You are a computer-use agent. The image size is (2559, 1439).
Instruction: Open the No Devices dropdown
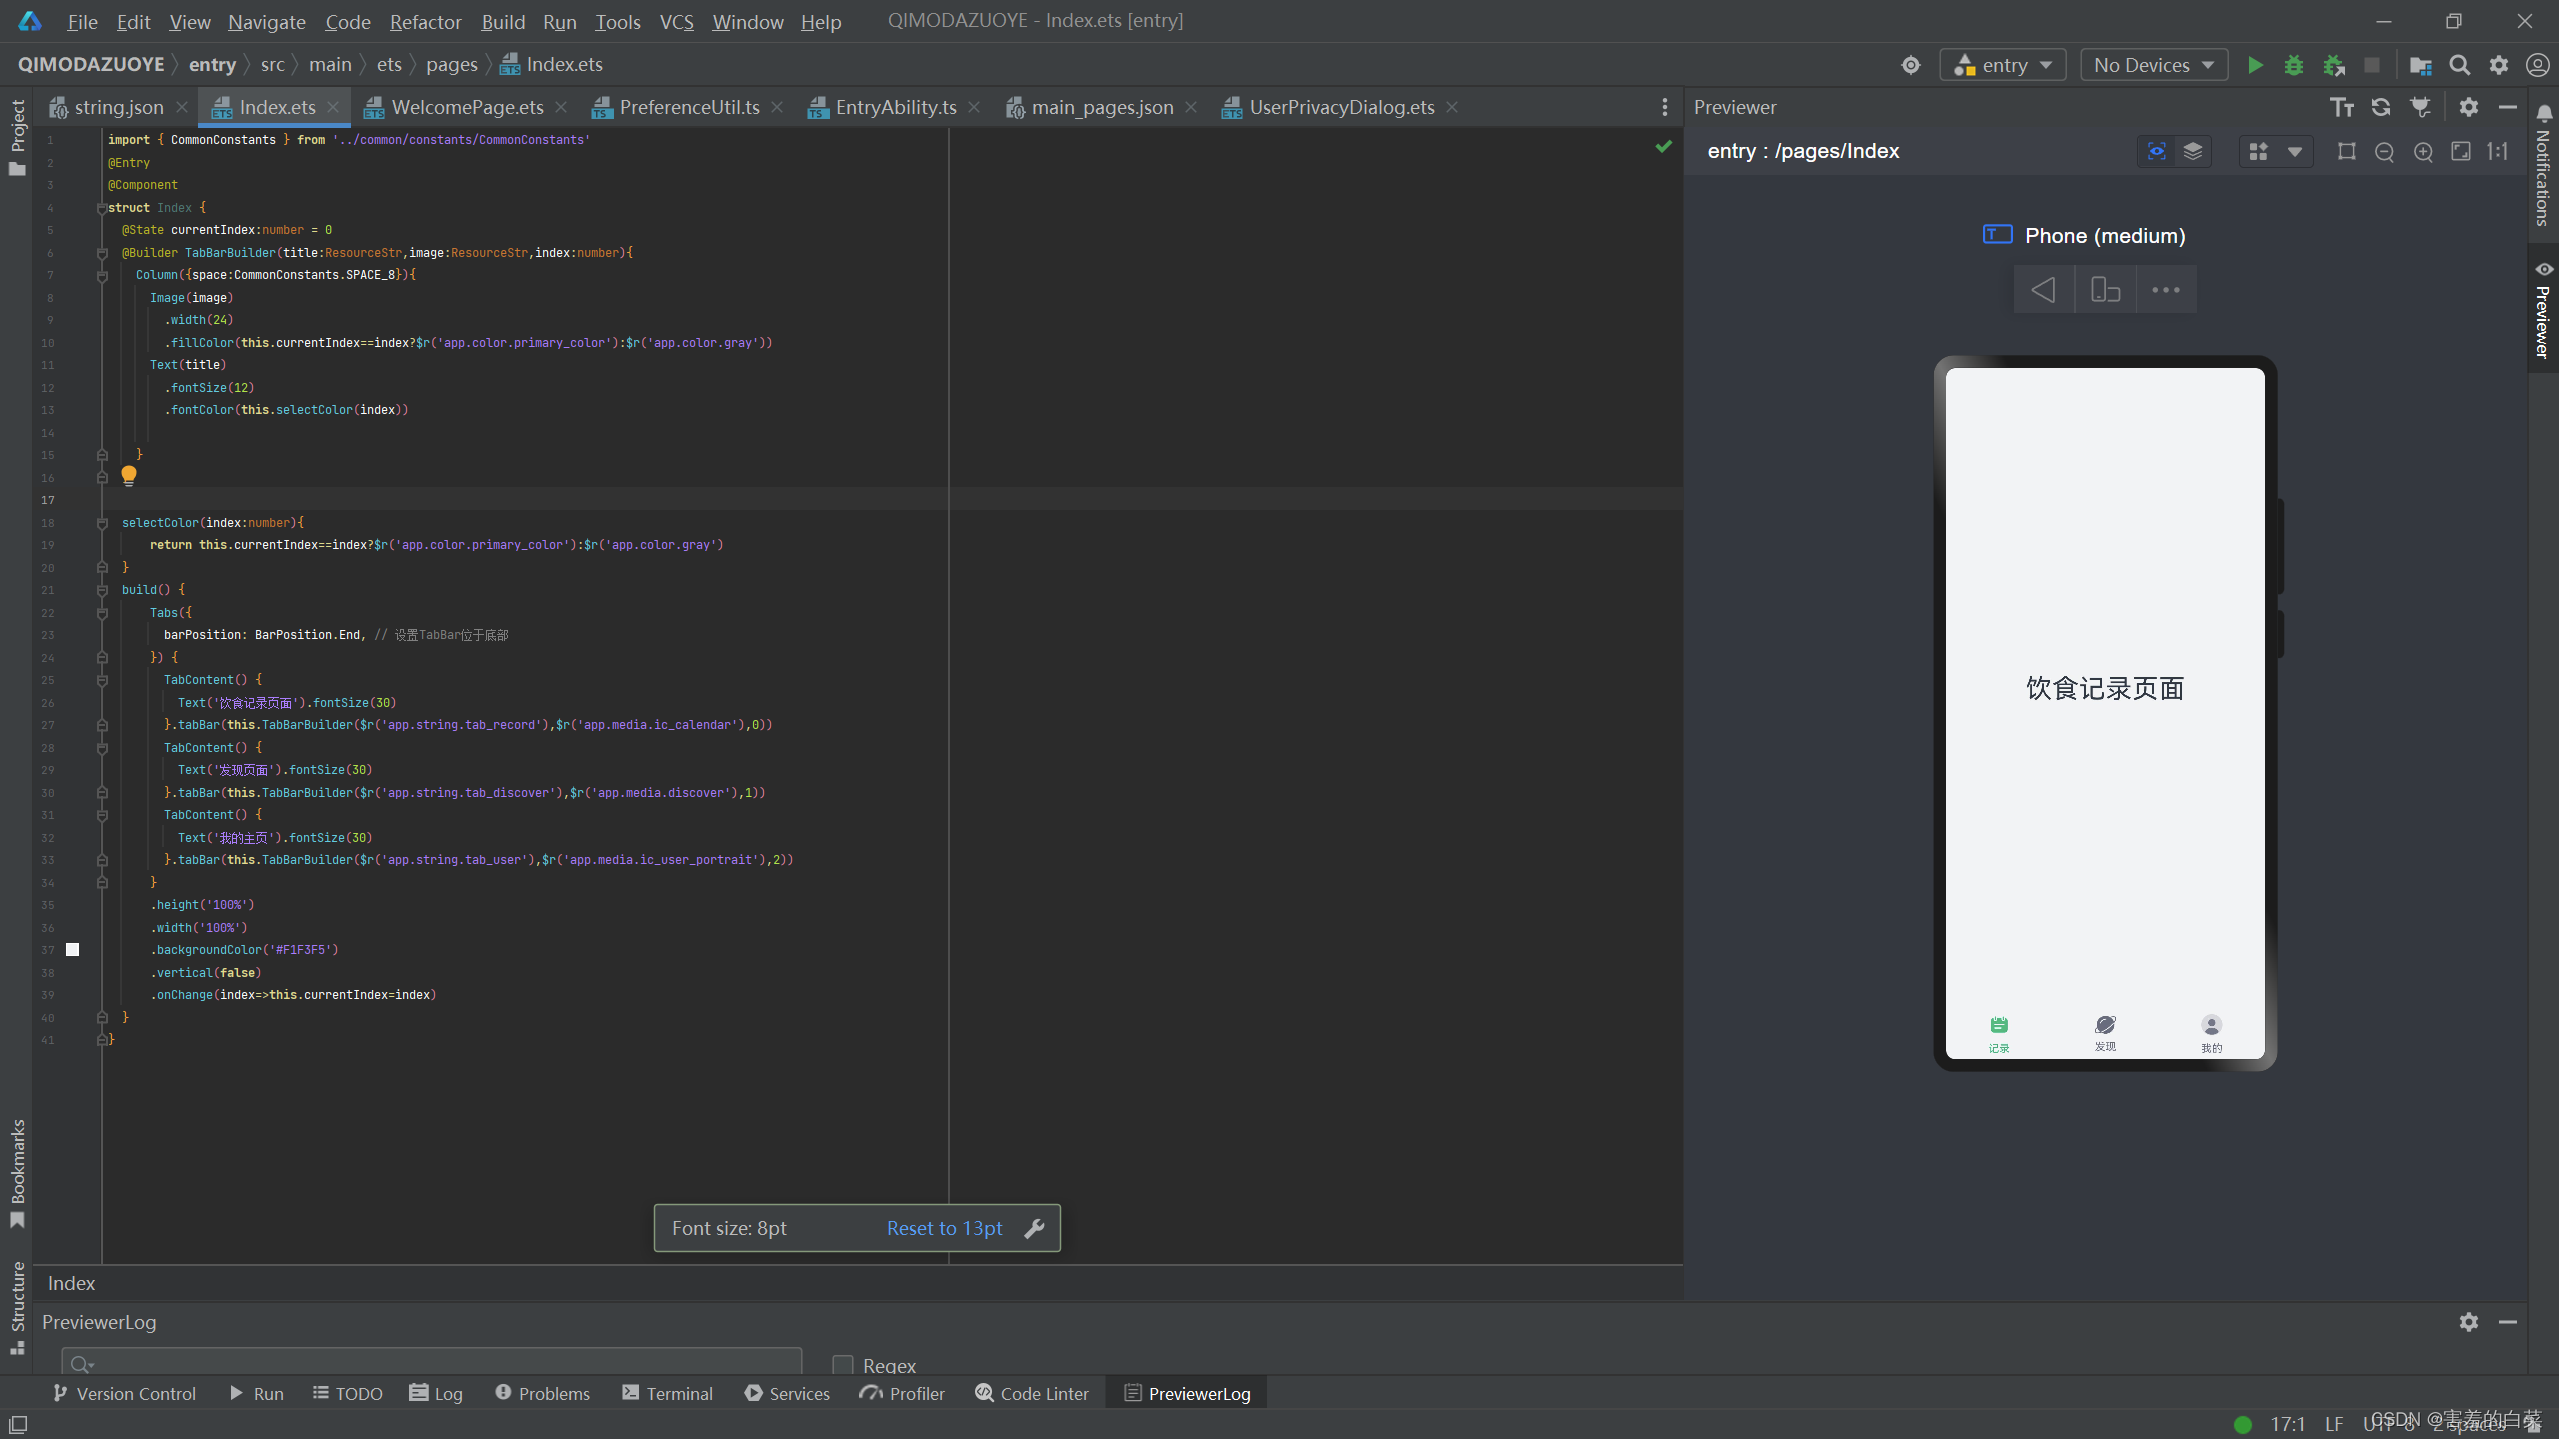click(x=2154, y=65)
